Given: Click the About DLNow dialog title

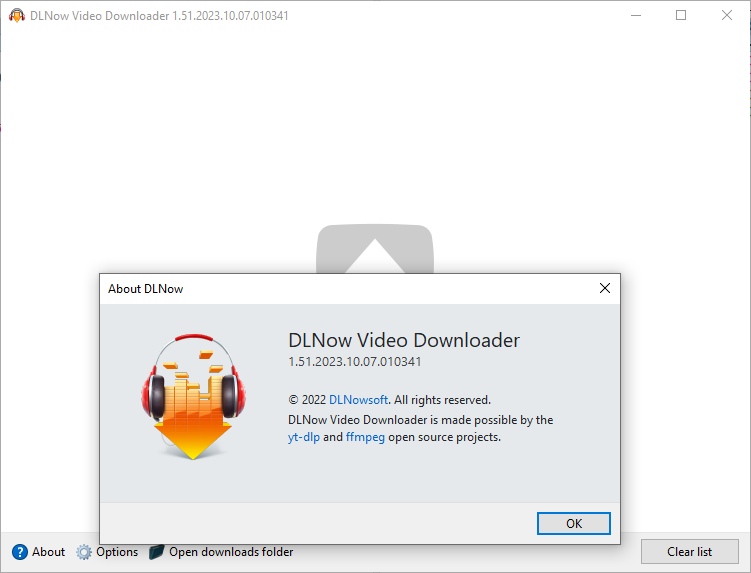Looking at the screenshot, I should (x=146, y=289).
